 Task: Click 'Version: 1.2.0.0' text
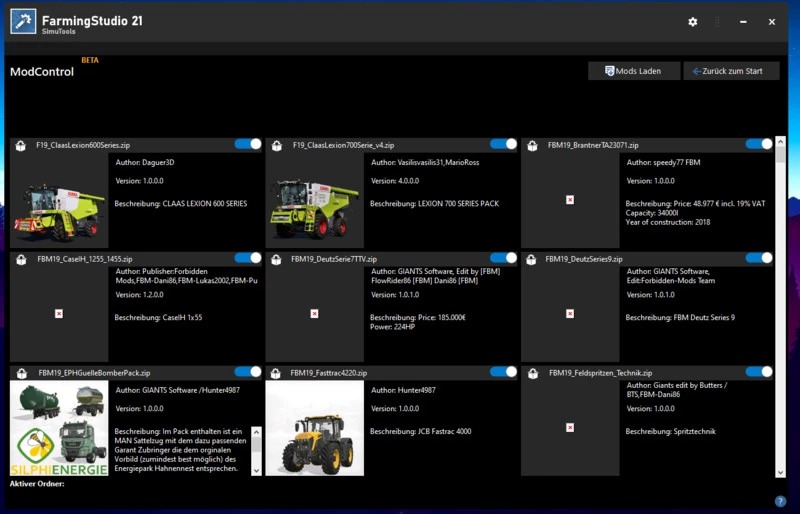[x=139, y=295]
